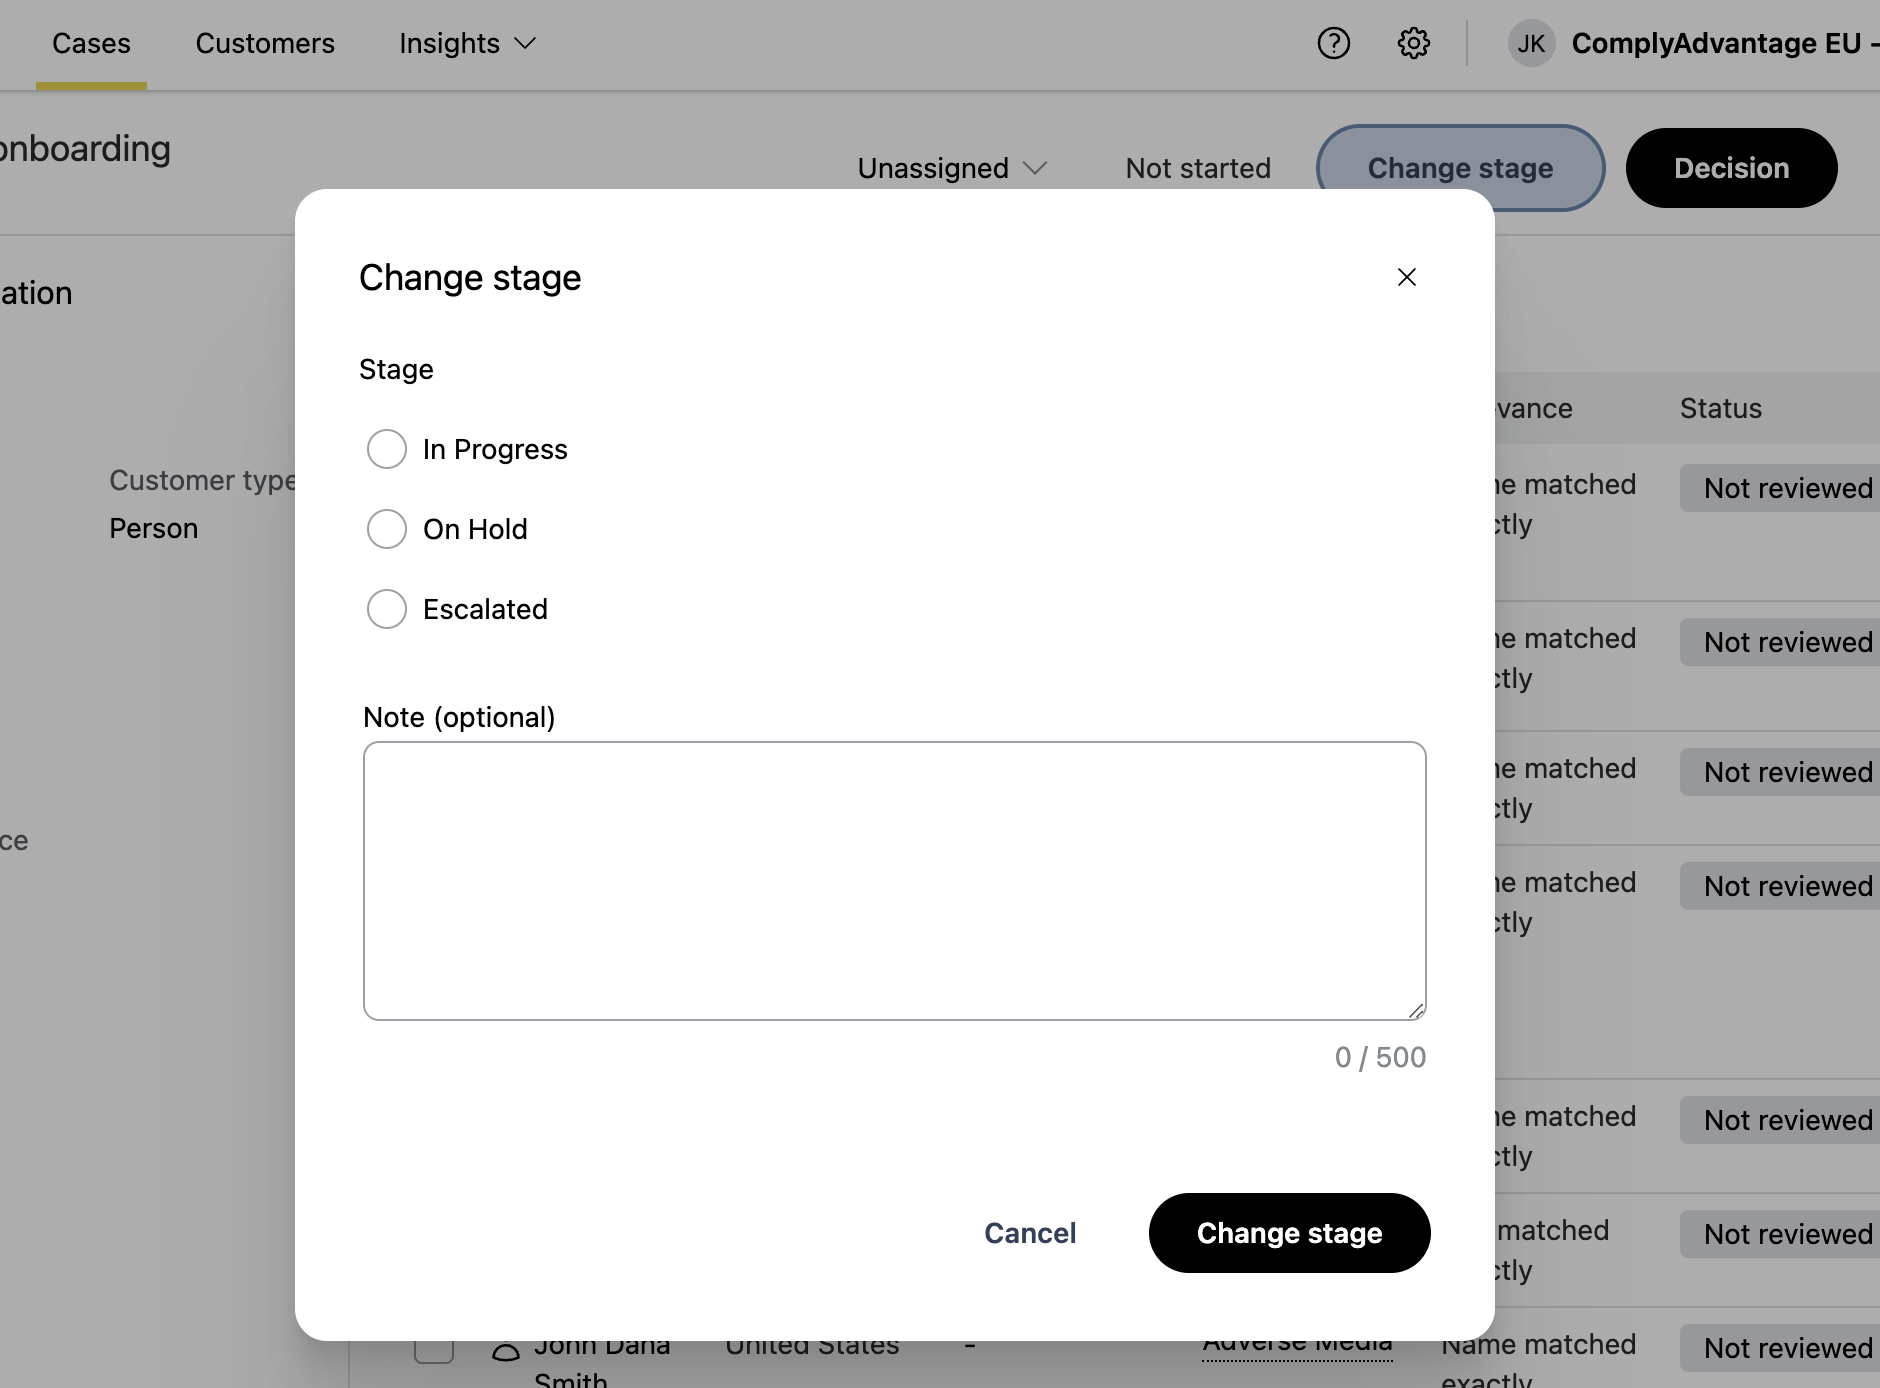Select the On Hold stage

(x=387, y=529)
